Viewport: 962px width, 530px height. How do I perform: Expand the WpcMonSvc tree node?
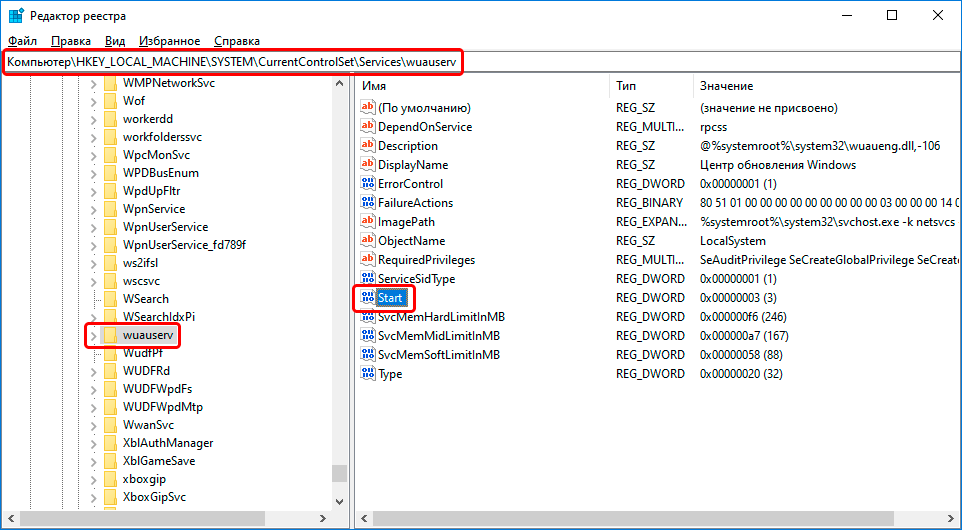tap(93, 155)
